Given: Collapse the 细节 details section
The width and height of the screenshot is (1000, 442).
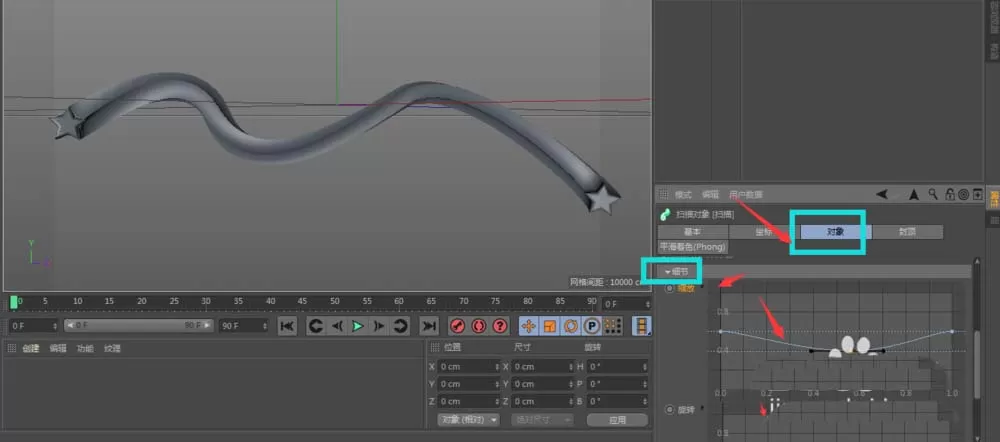Looking at the screenshot, I should pyautogui.click(x=677, y=271).
